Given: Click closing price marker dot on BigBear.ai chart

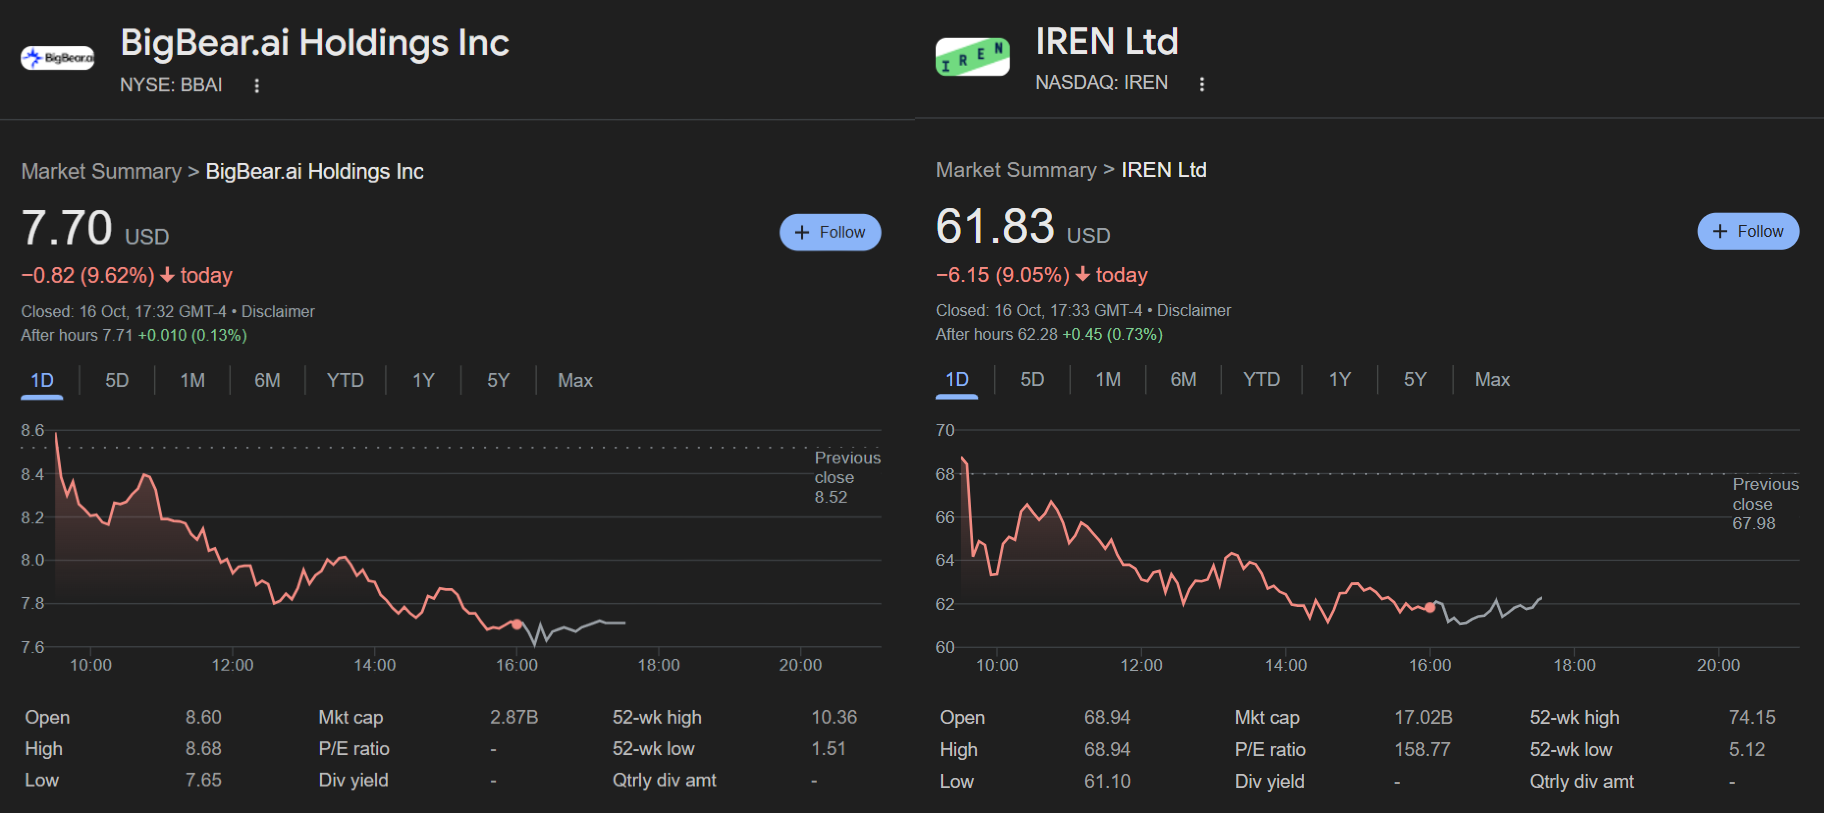Looking at the screenshot, I should 517,624.
